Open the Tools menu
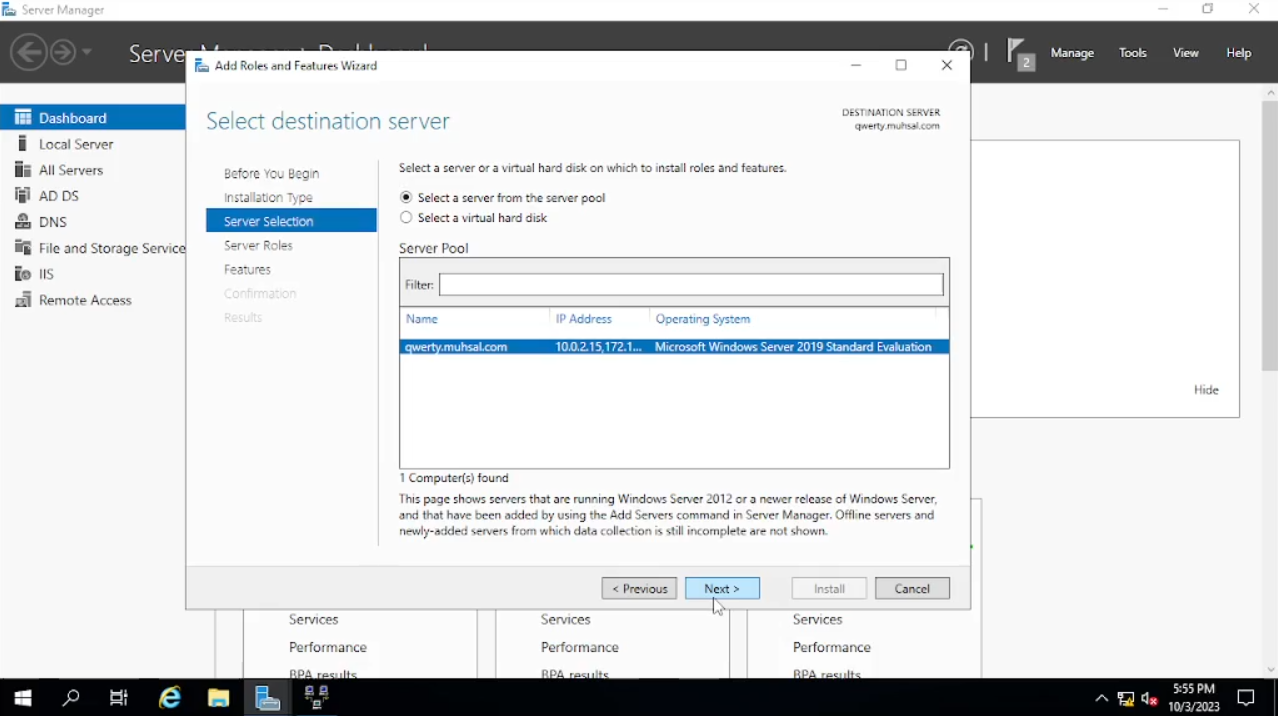The image size is (1278, 716). click(x=1132, y=53)
